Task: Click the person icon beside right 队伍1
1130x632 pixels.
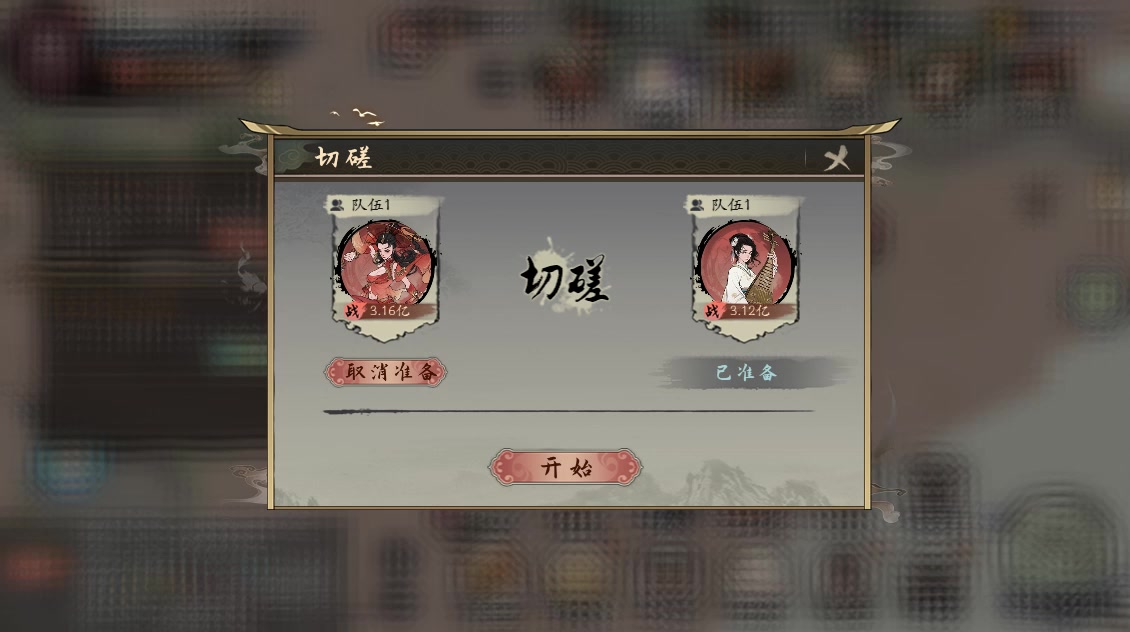Action: point(697,205)
